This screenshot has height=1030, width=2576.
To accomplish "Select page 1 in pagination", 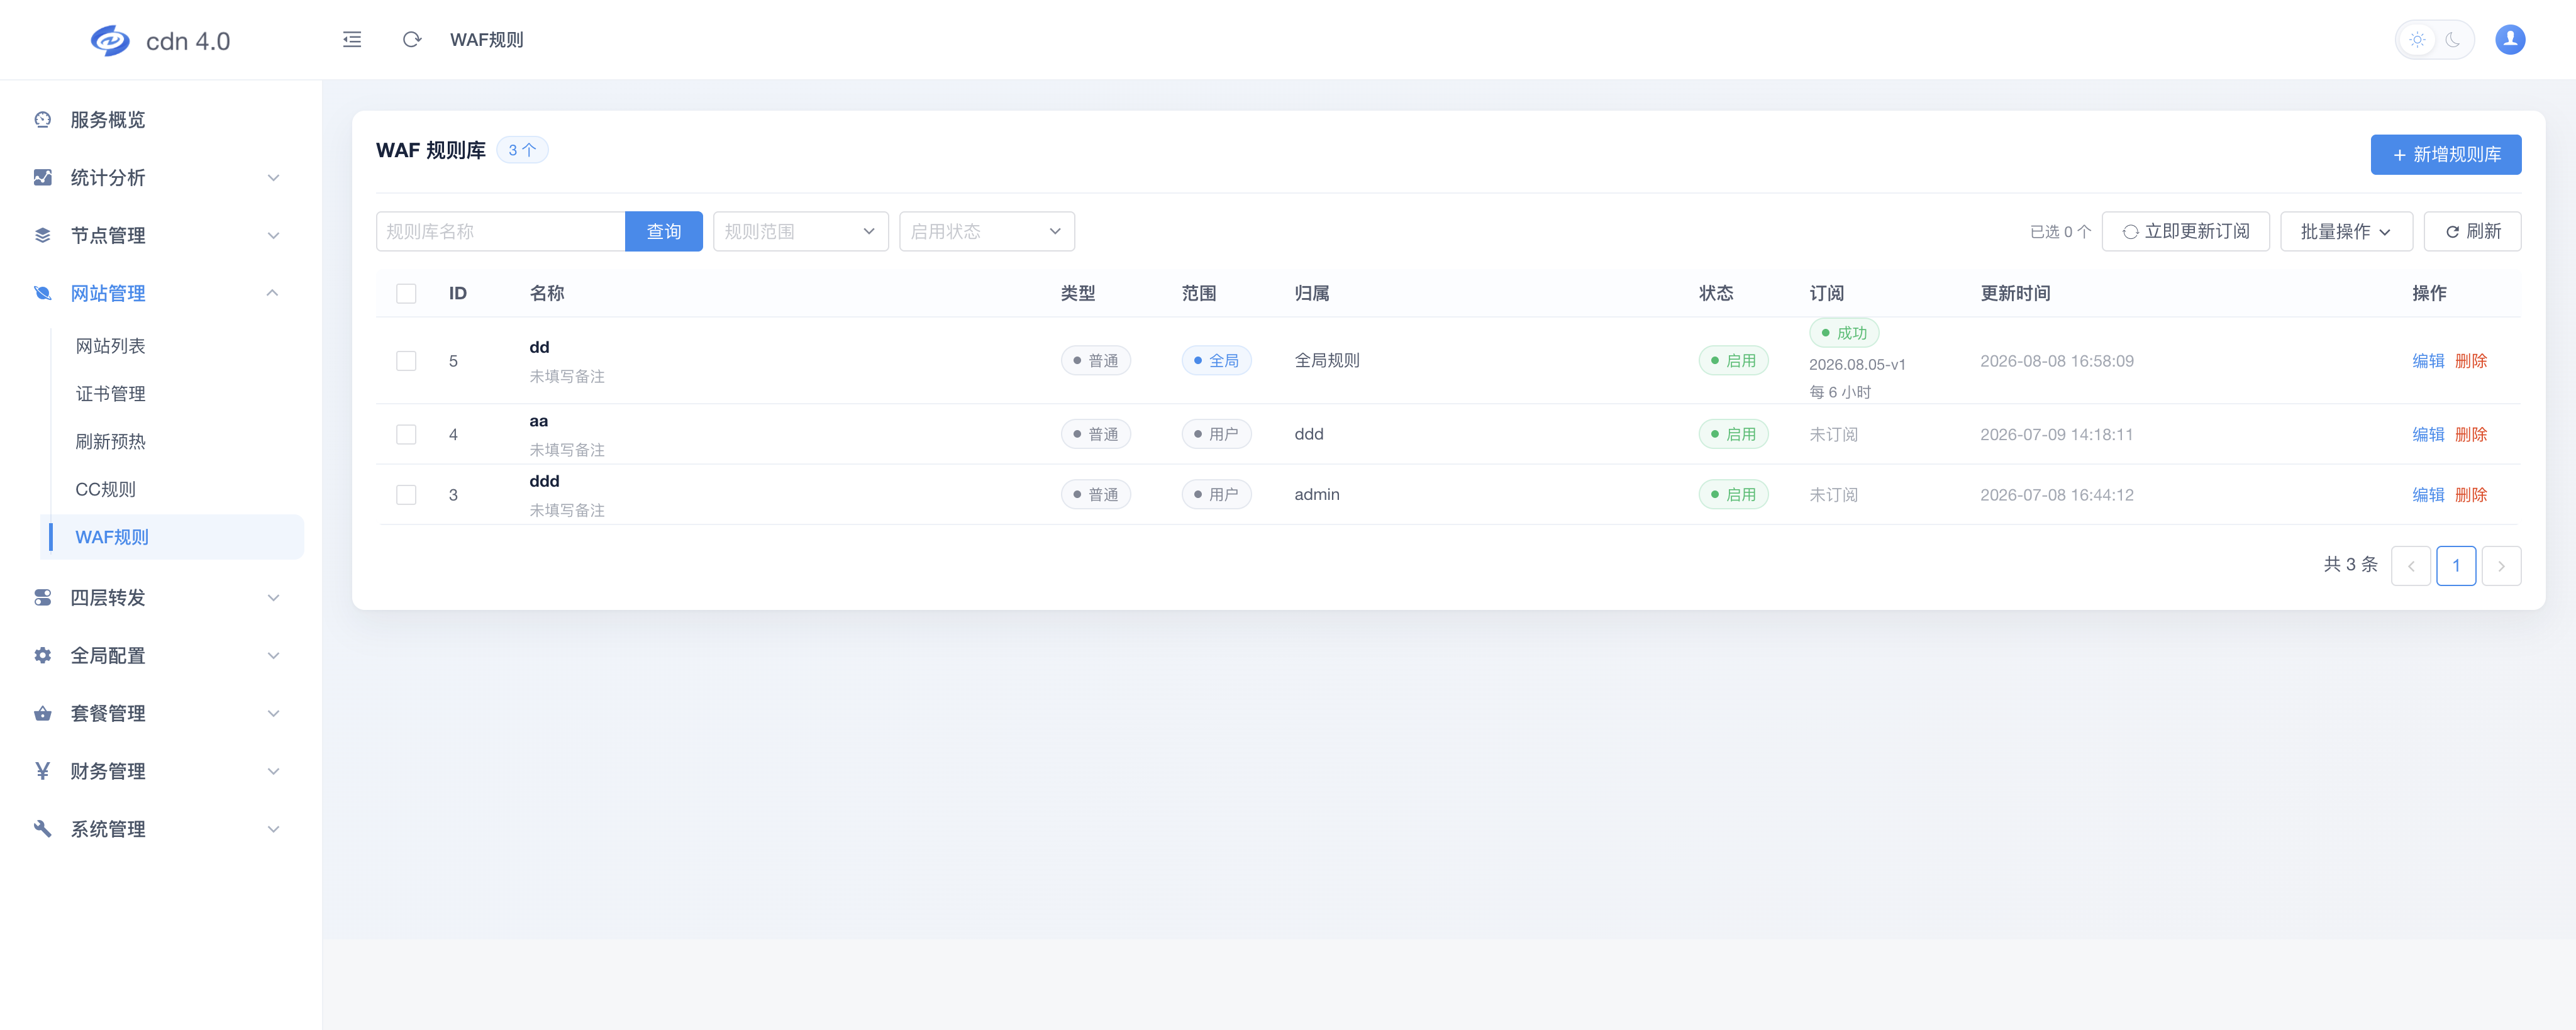I will [2456, 566].
